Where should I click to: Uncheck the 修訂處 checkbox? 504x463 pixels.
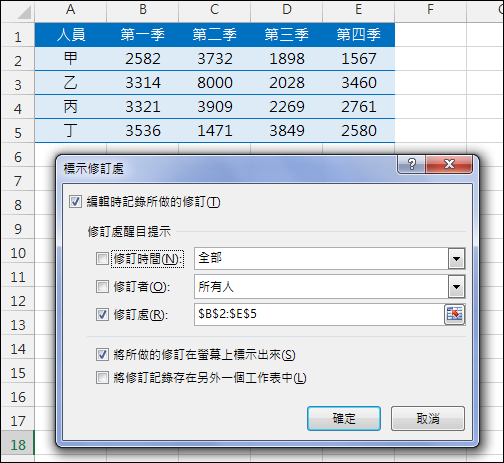coord(102,314)
